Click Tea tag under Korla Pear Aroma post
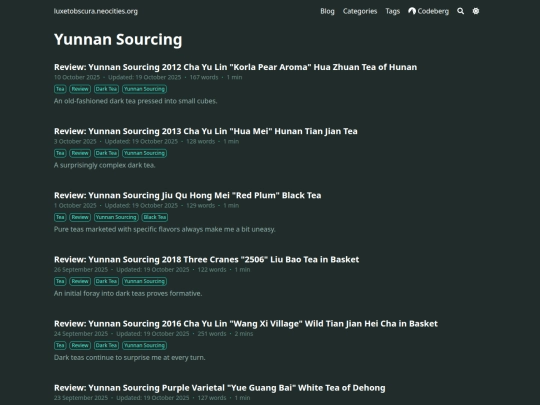The image size is (540, 405). pos(60,89)
